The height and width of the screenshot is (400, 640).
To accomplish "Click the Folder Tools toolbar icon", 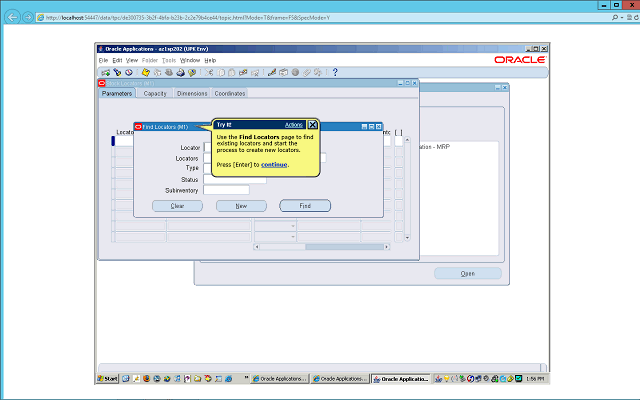I will coord(318,73).
